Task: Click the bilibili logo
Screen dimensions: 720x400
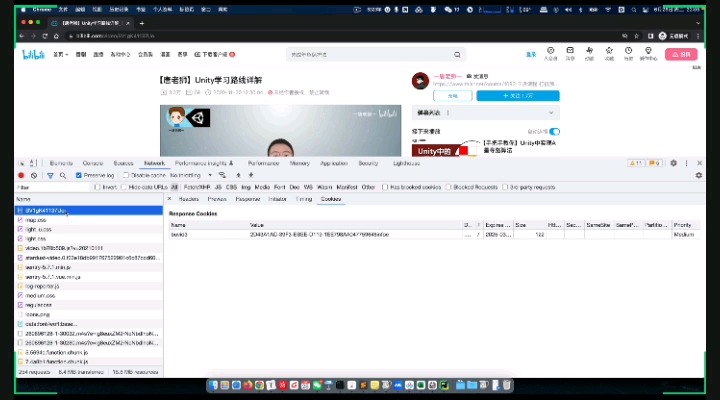Action: click(x=34, y=55)
